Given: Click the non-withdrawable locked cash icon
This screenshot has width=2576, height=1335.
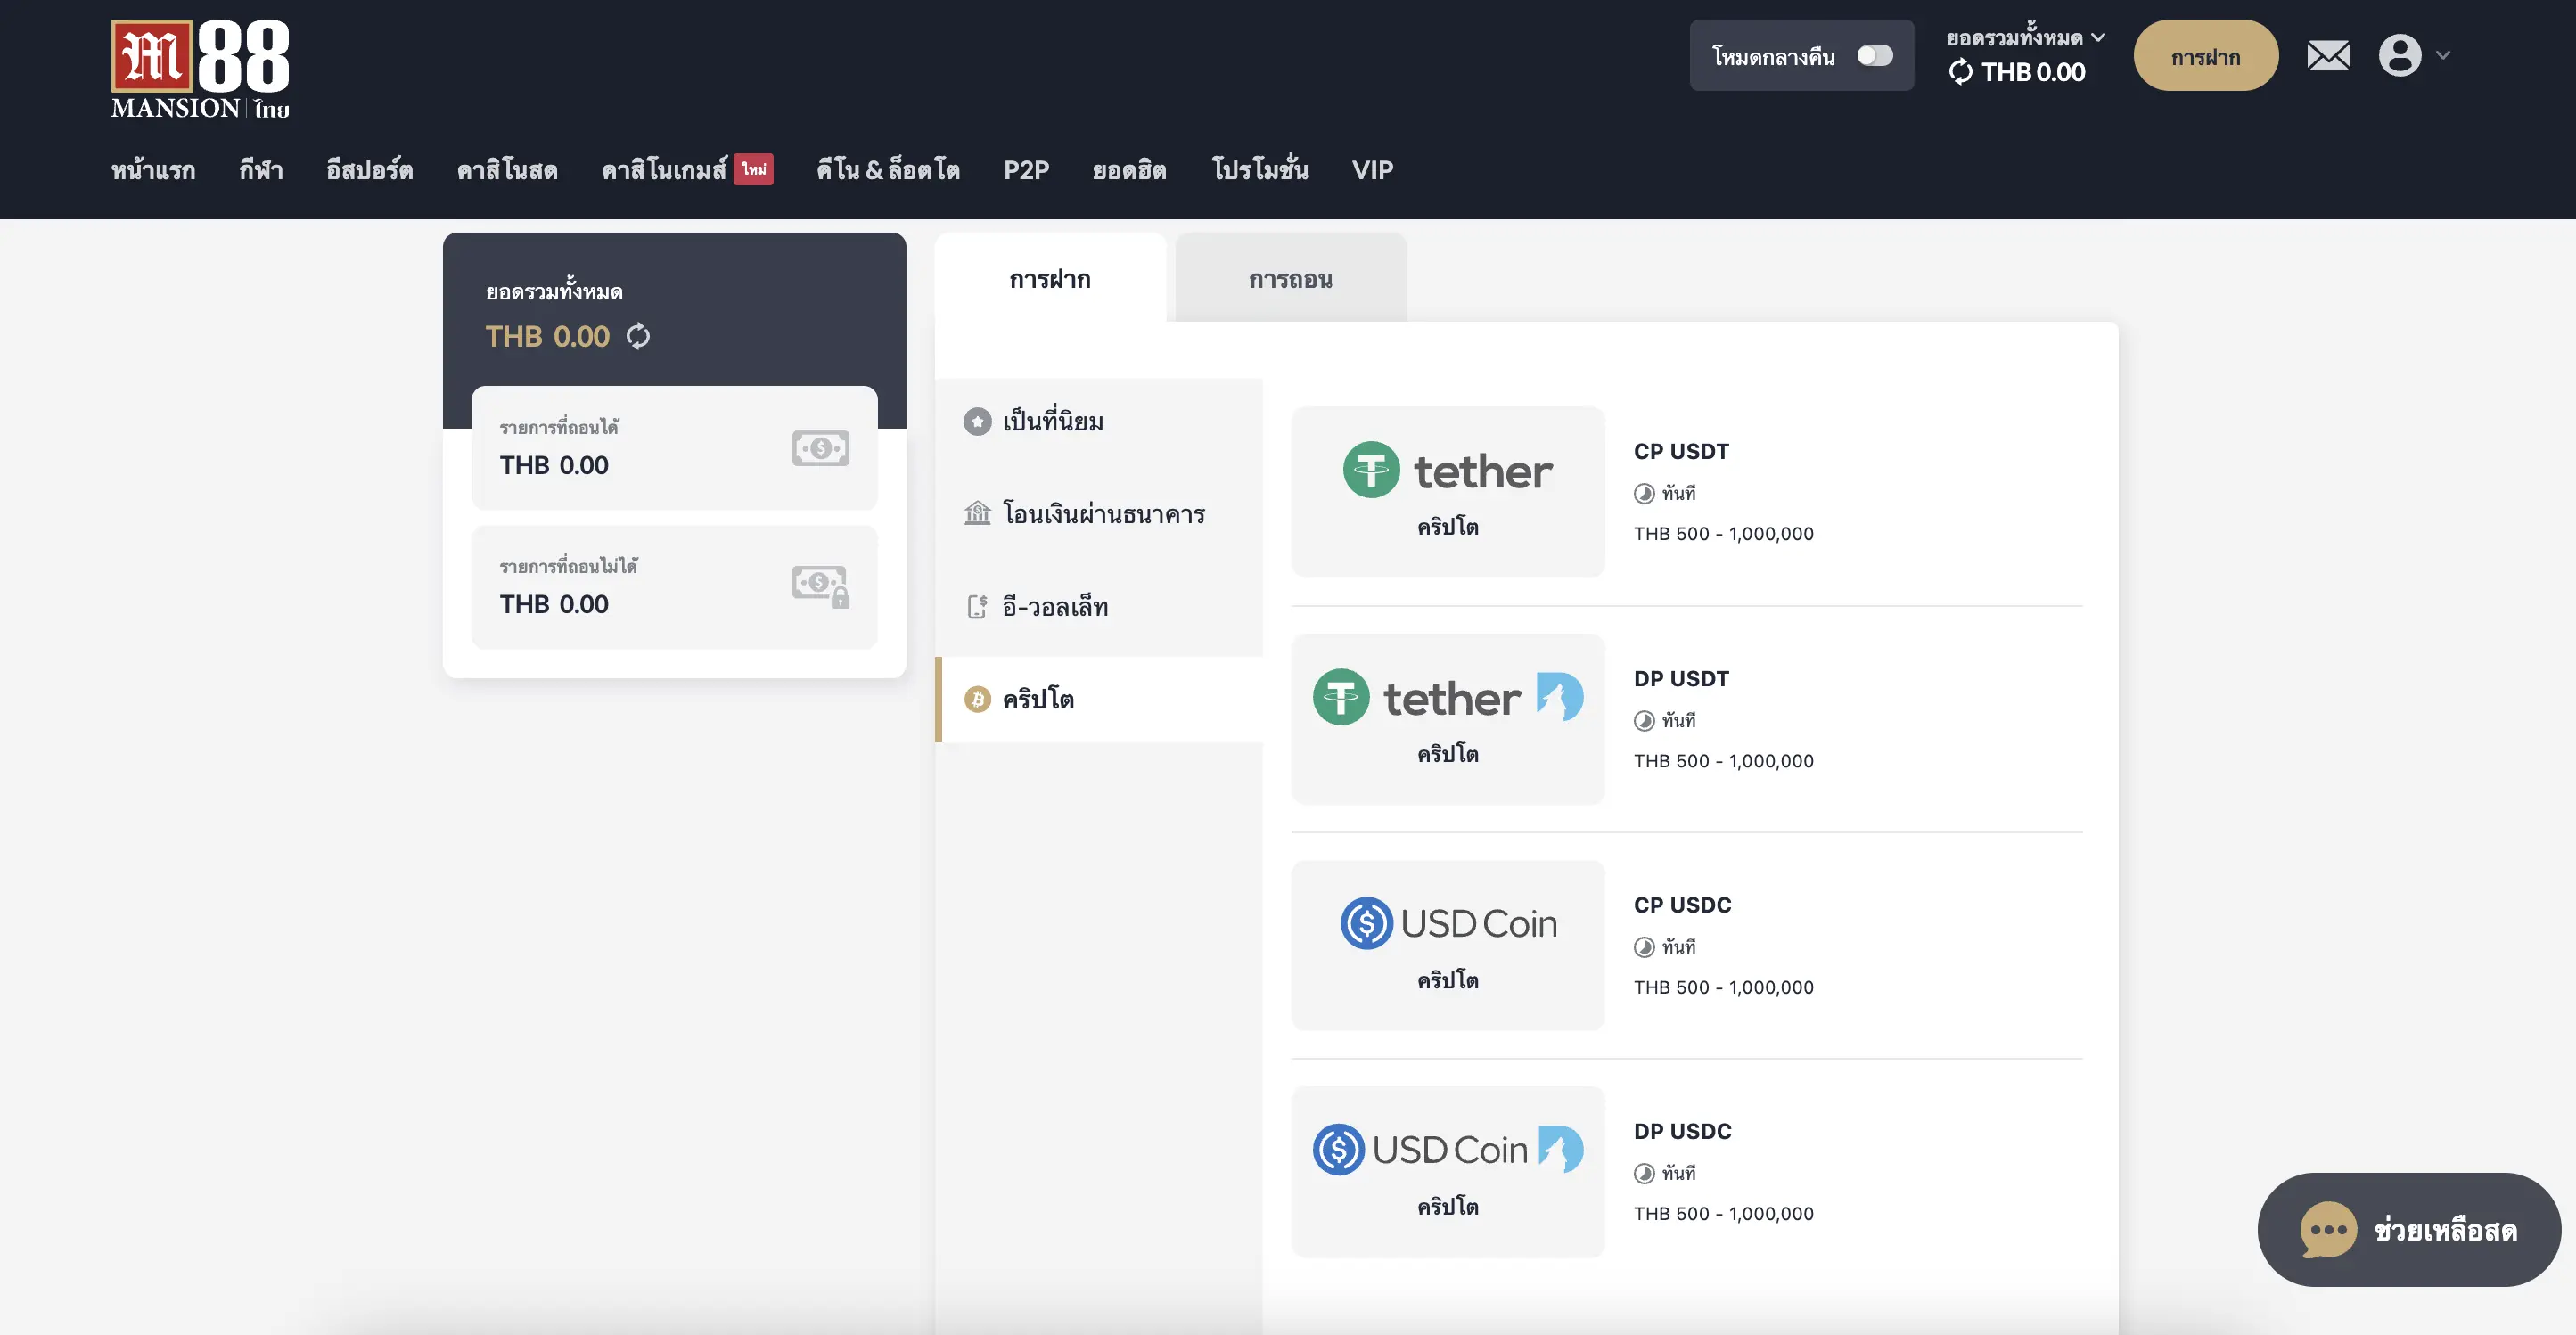Looking at the screenshot, I should click(820, 586).
